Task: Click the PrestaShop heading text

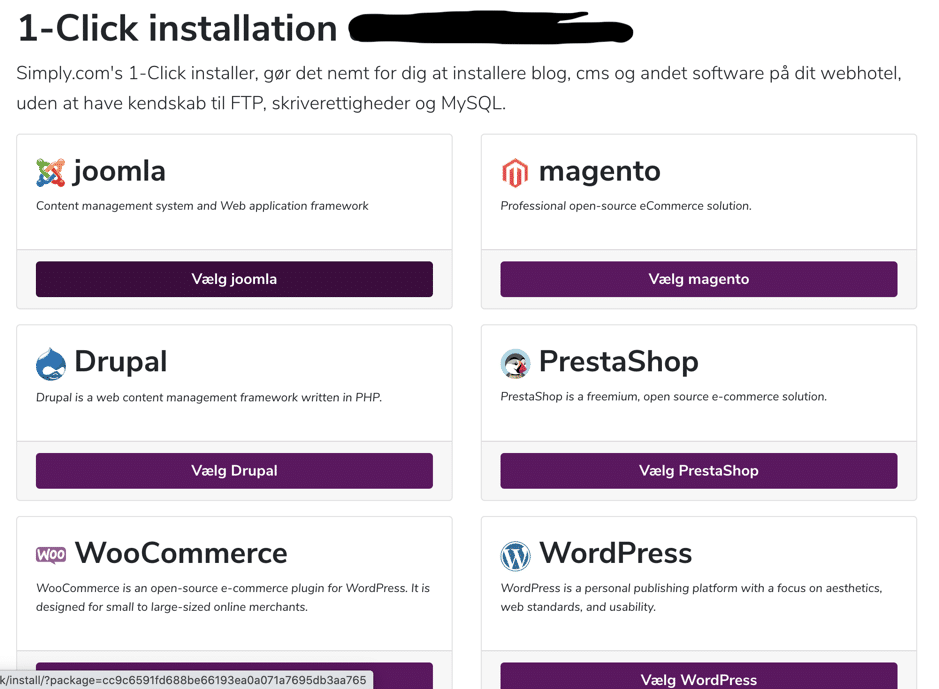Action: click(x=619, y=362)
